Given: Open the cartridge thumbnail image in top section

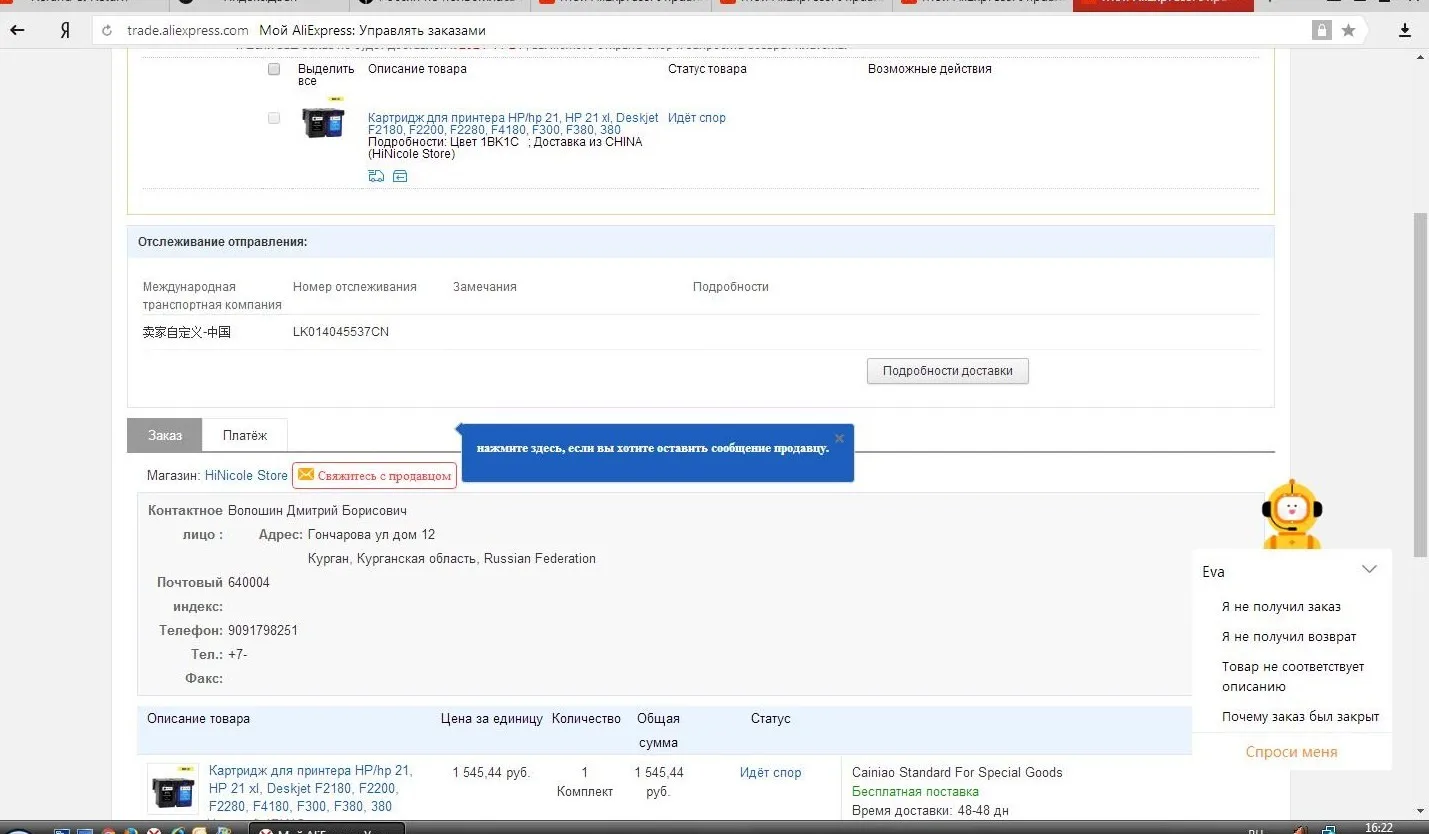Looking at the screenshot, I should [x=322, y=120].
